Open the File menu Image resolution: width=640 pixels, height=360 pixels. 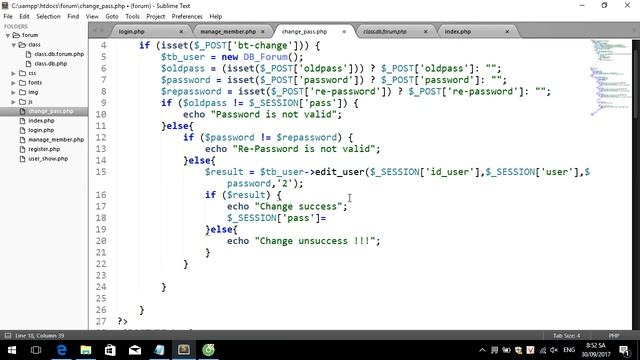point(8,17)
